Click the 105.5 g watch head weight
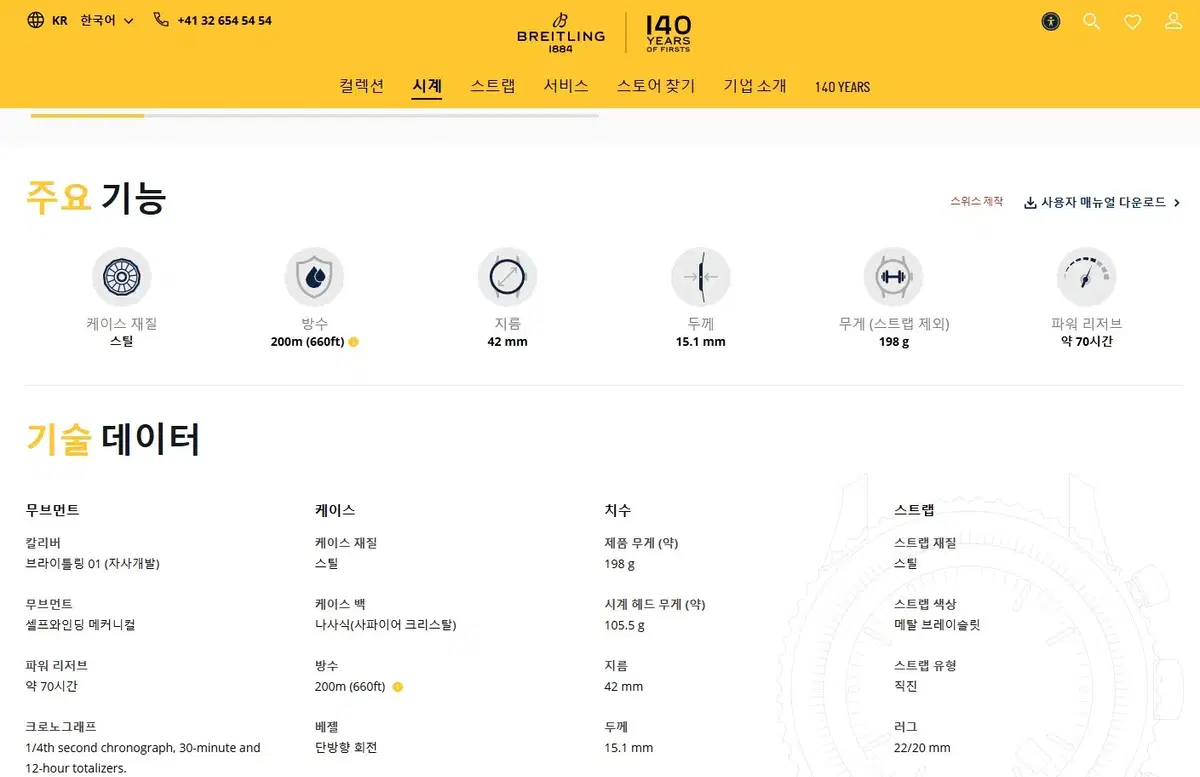 coord(624,625)
